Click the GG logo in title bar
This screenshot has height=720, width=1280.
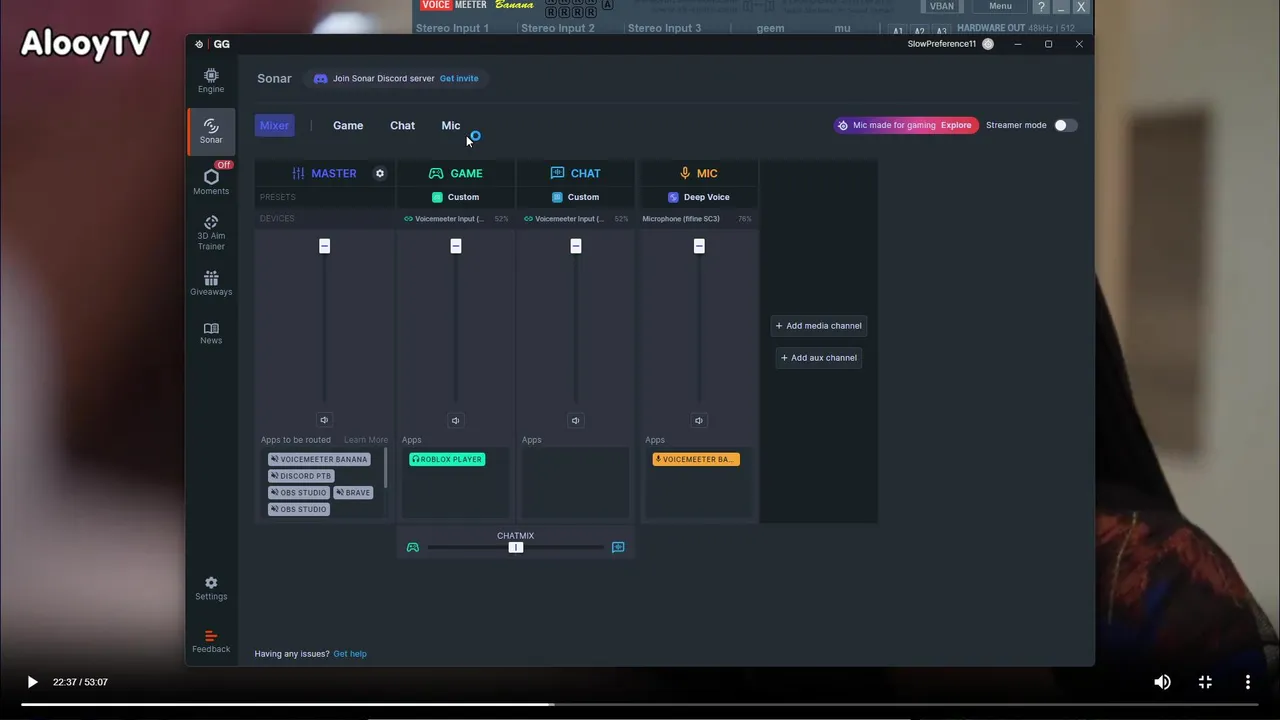[x=213, y=44]
